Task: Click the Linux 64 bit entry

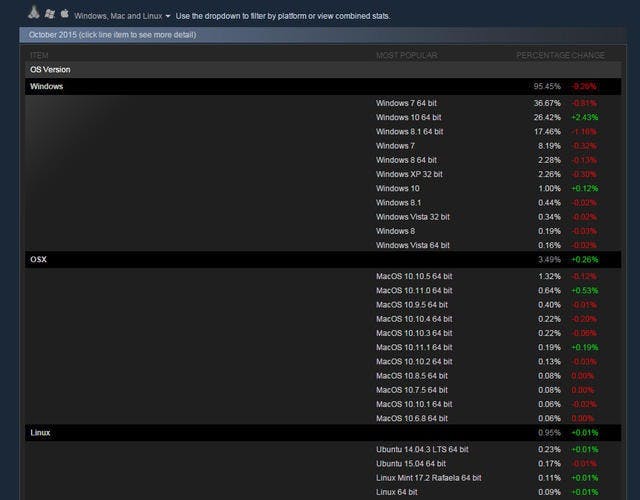Action: (x=396, y=492)
